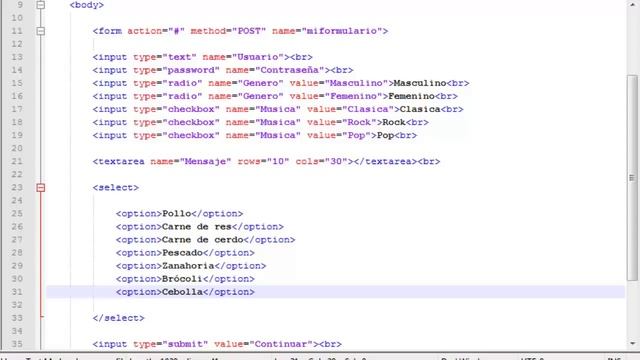Screen dimensions: 640x360
Task: Place cursor in the checkbox line with value "Clasica"
Action: [x=278, y=109]
